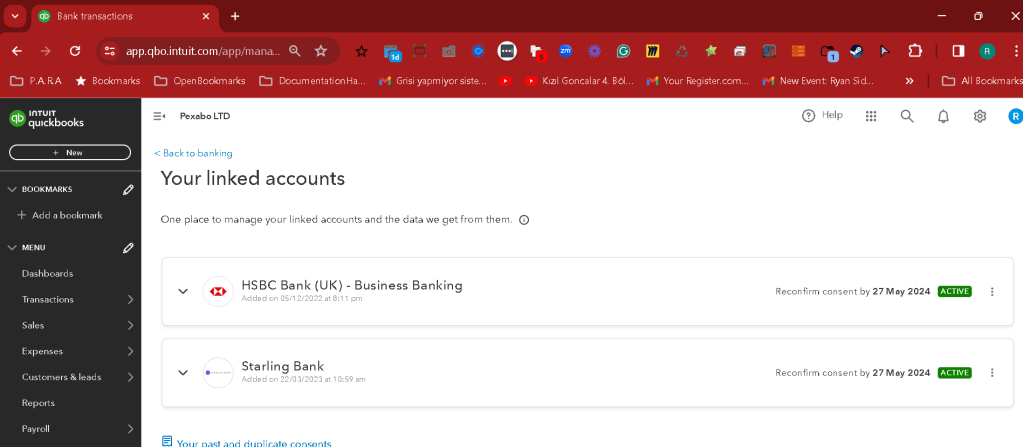Open the settings gear icon
The height and width of the screenshot is (447, 1023).
coord(980,116)
